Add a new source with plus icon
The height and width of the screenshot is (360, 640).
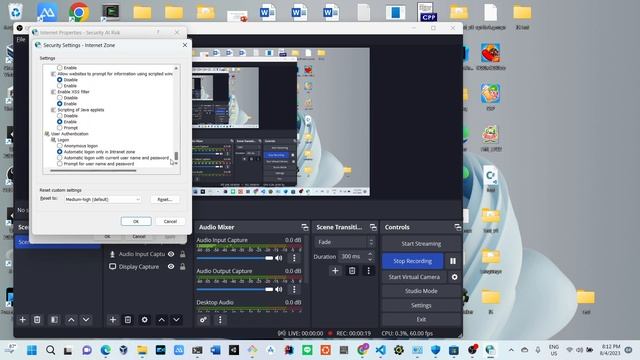pyautogui.click(x=113, y=320)
